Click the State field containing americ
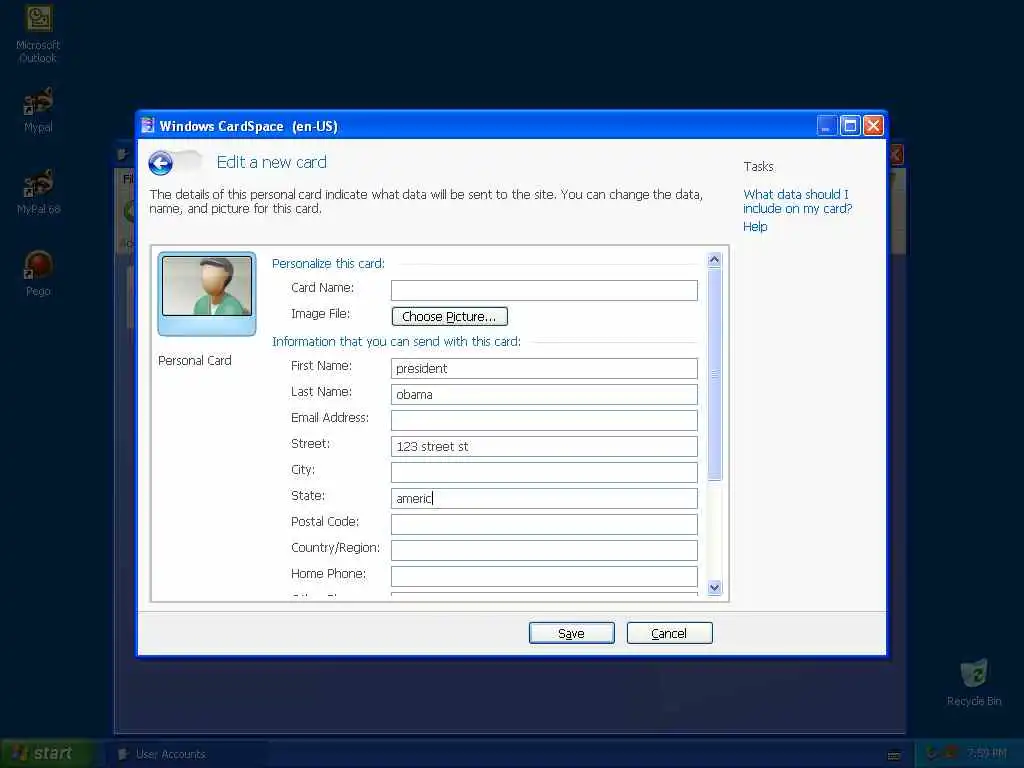 (x=544, y=498)
